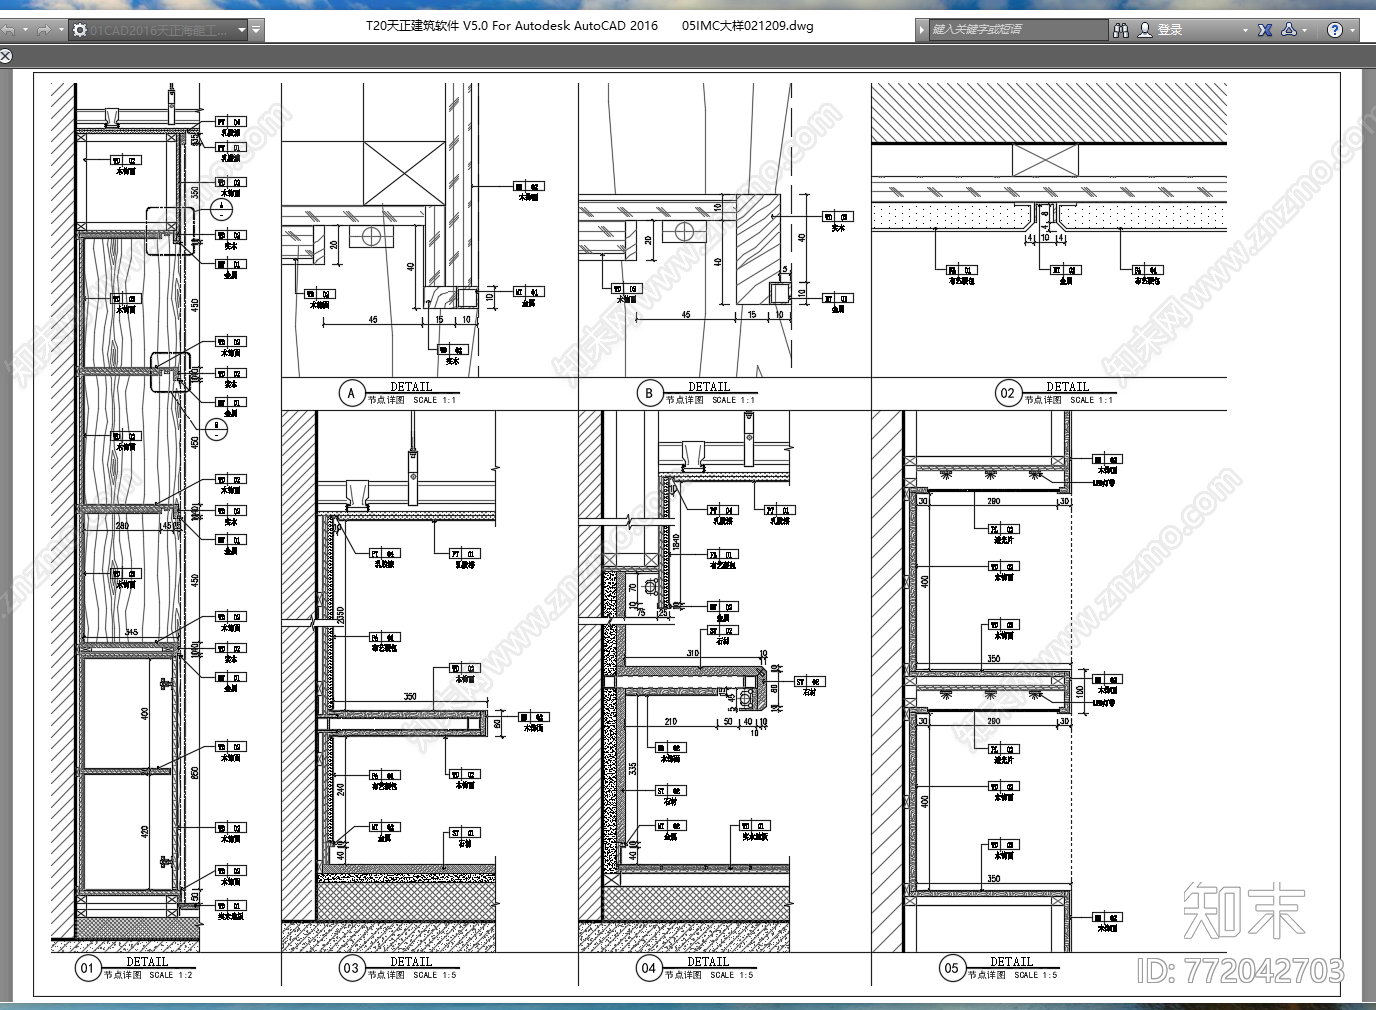Click the Redo arrow icon
Viewport: 1376px width, 1010px height.
tap(44, 30)
